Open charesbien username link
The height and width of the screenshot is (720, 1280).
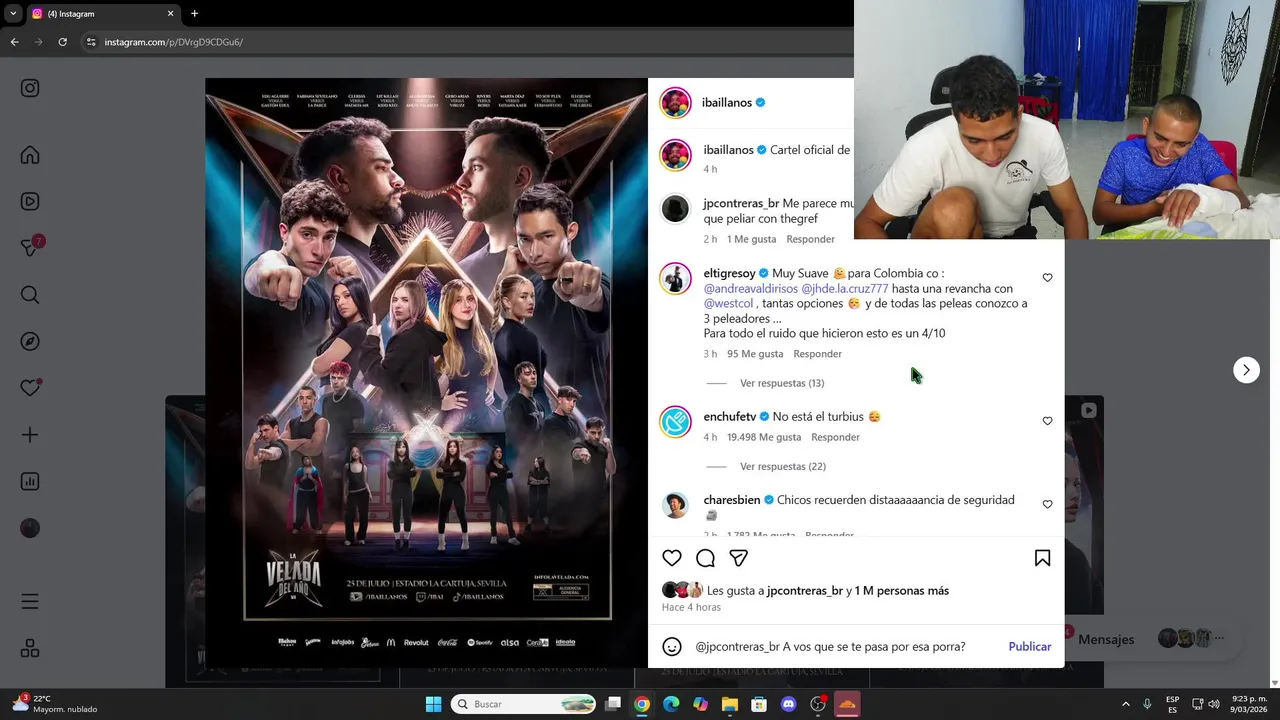point(732,500)
